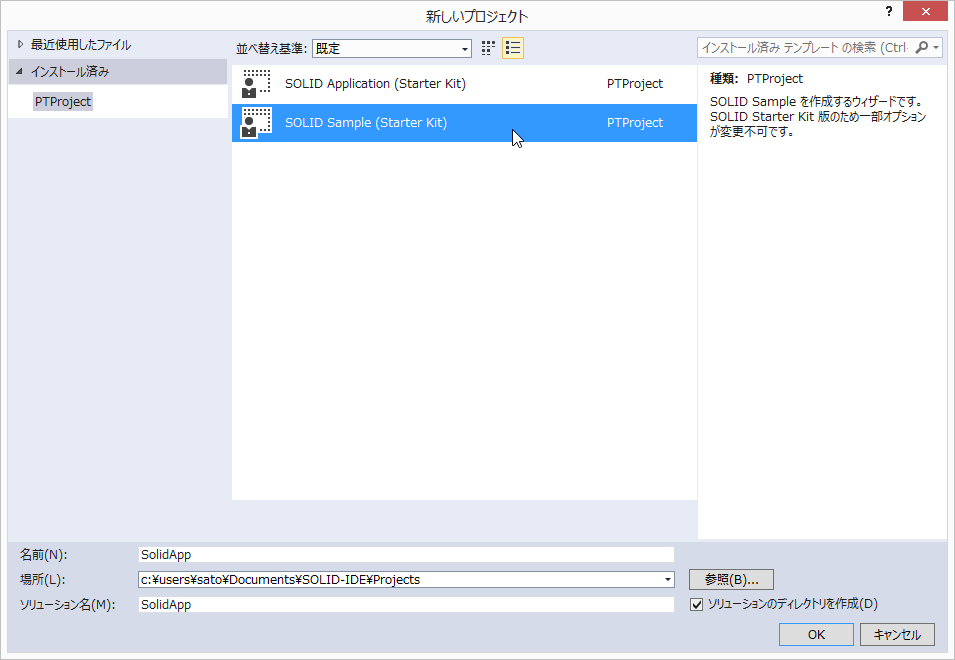Close the new project dialog

pyautogui.click(x=926, y=12)
